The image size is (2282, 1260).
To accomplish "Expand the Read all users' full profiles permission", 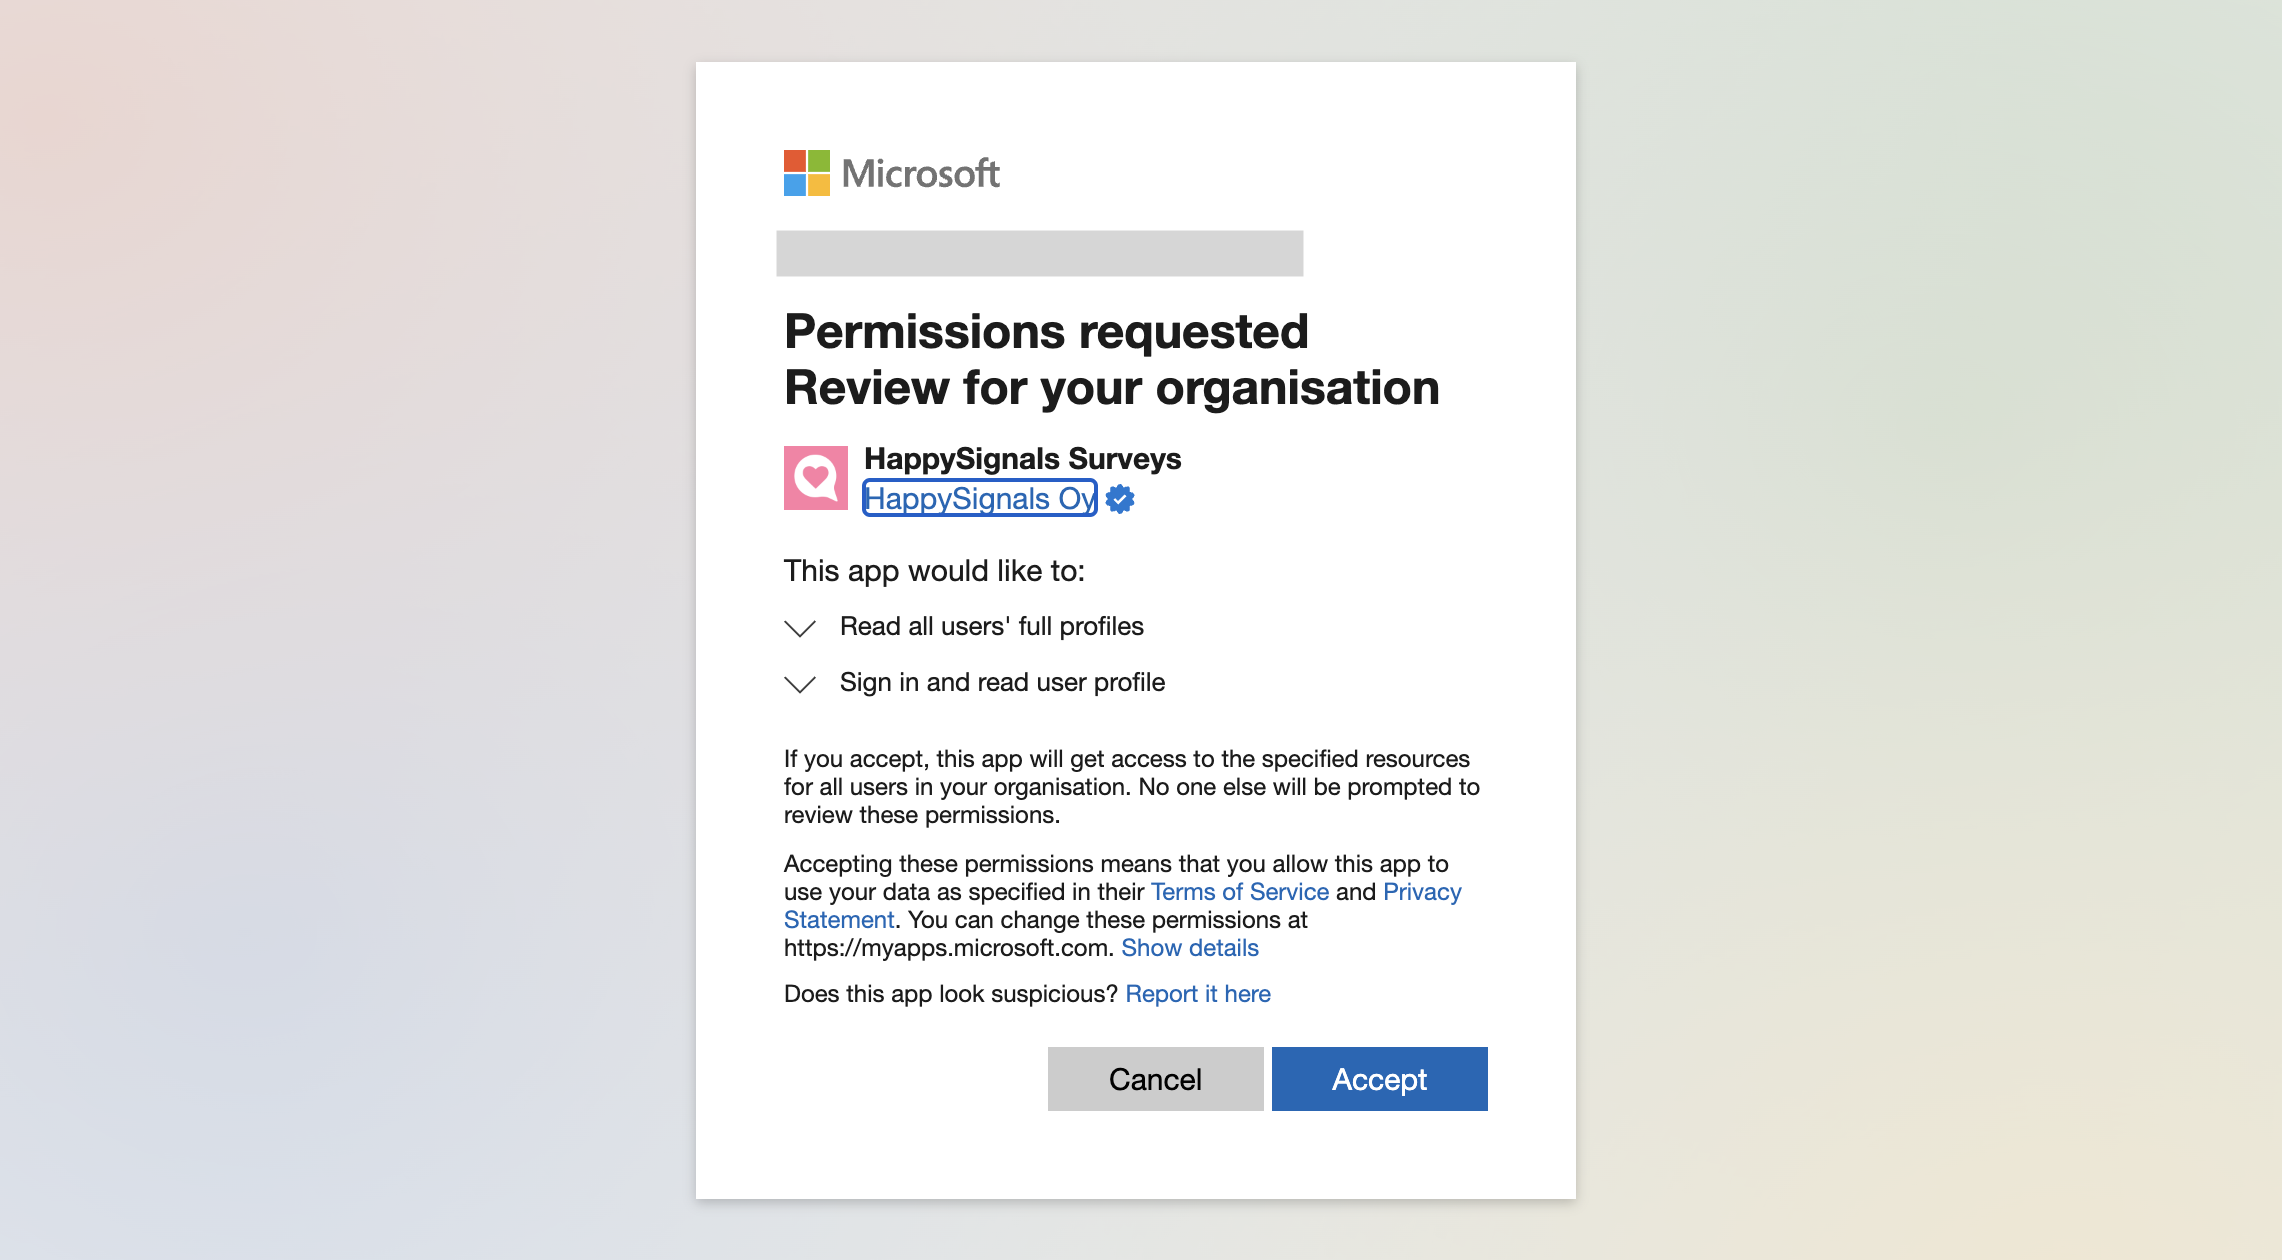I will [x=799, y=628].
